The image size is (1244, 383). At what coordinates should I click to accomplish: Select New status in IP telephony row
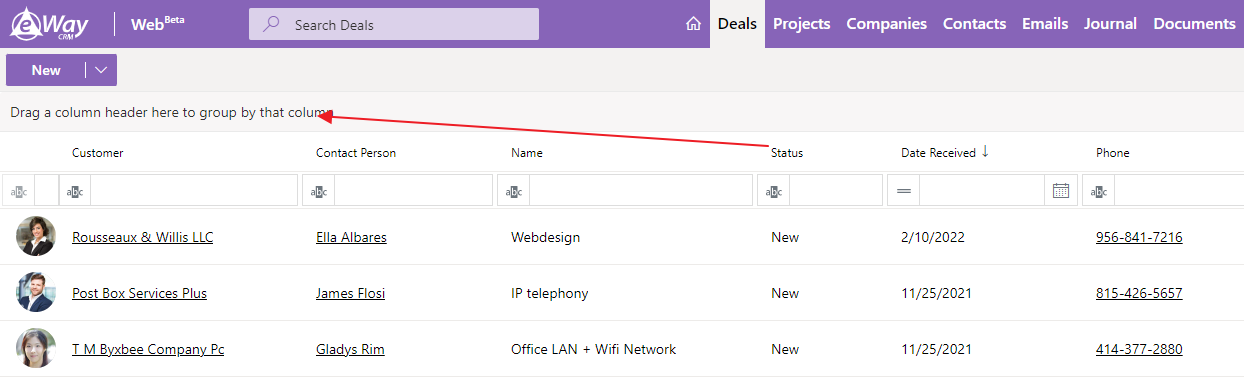click(785, 293)
